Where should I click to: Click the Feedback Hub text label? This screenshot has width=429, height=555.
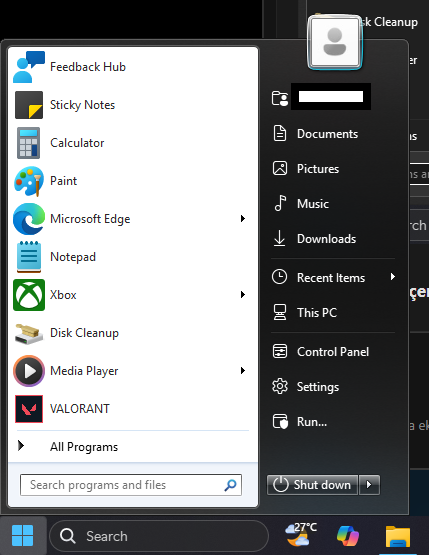[x=88, y=67]
